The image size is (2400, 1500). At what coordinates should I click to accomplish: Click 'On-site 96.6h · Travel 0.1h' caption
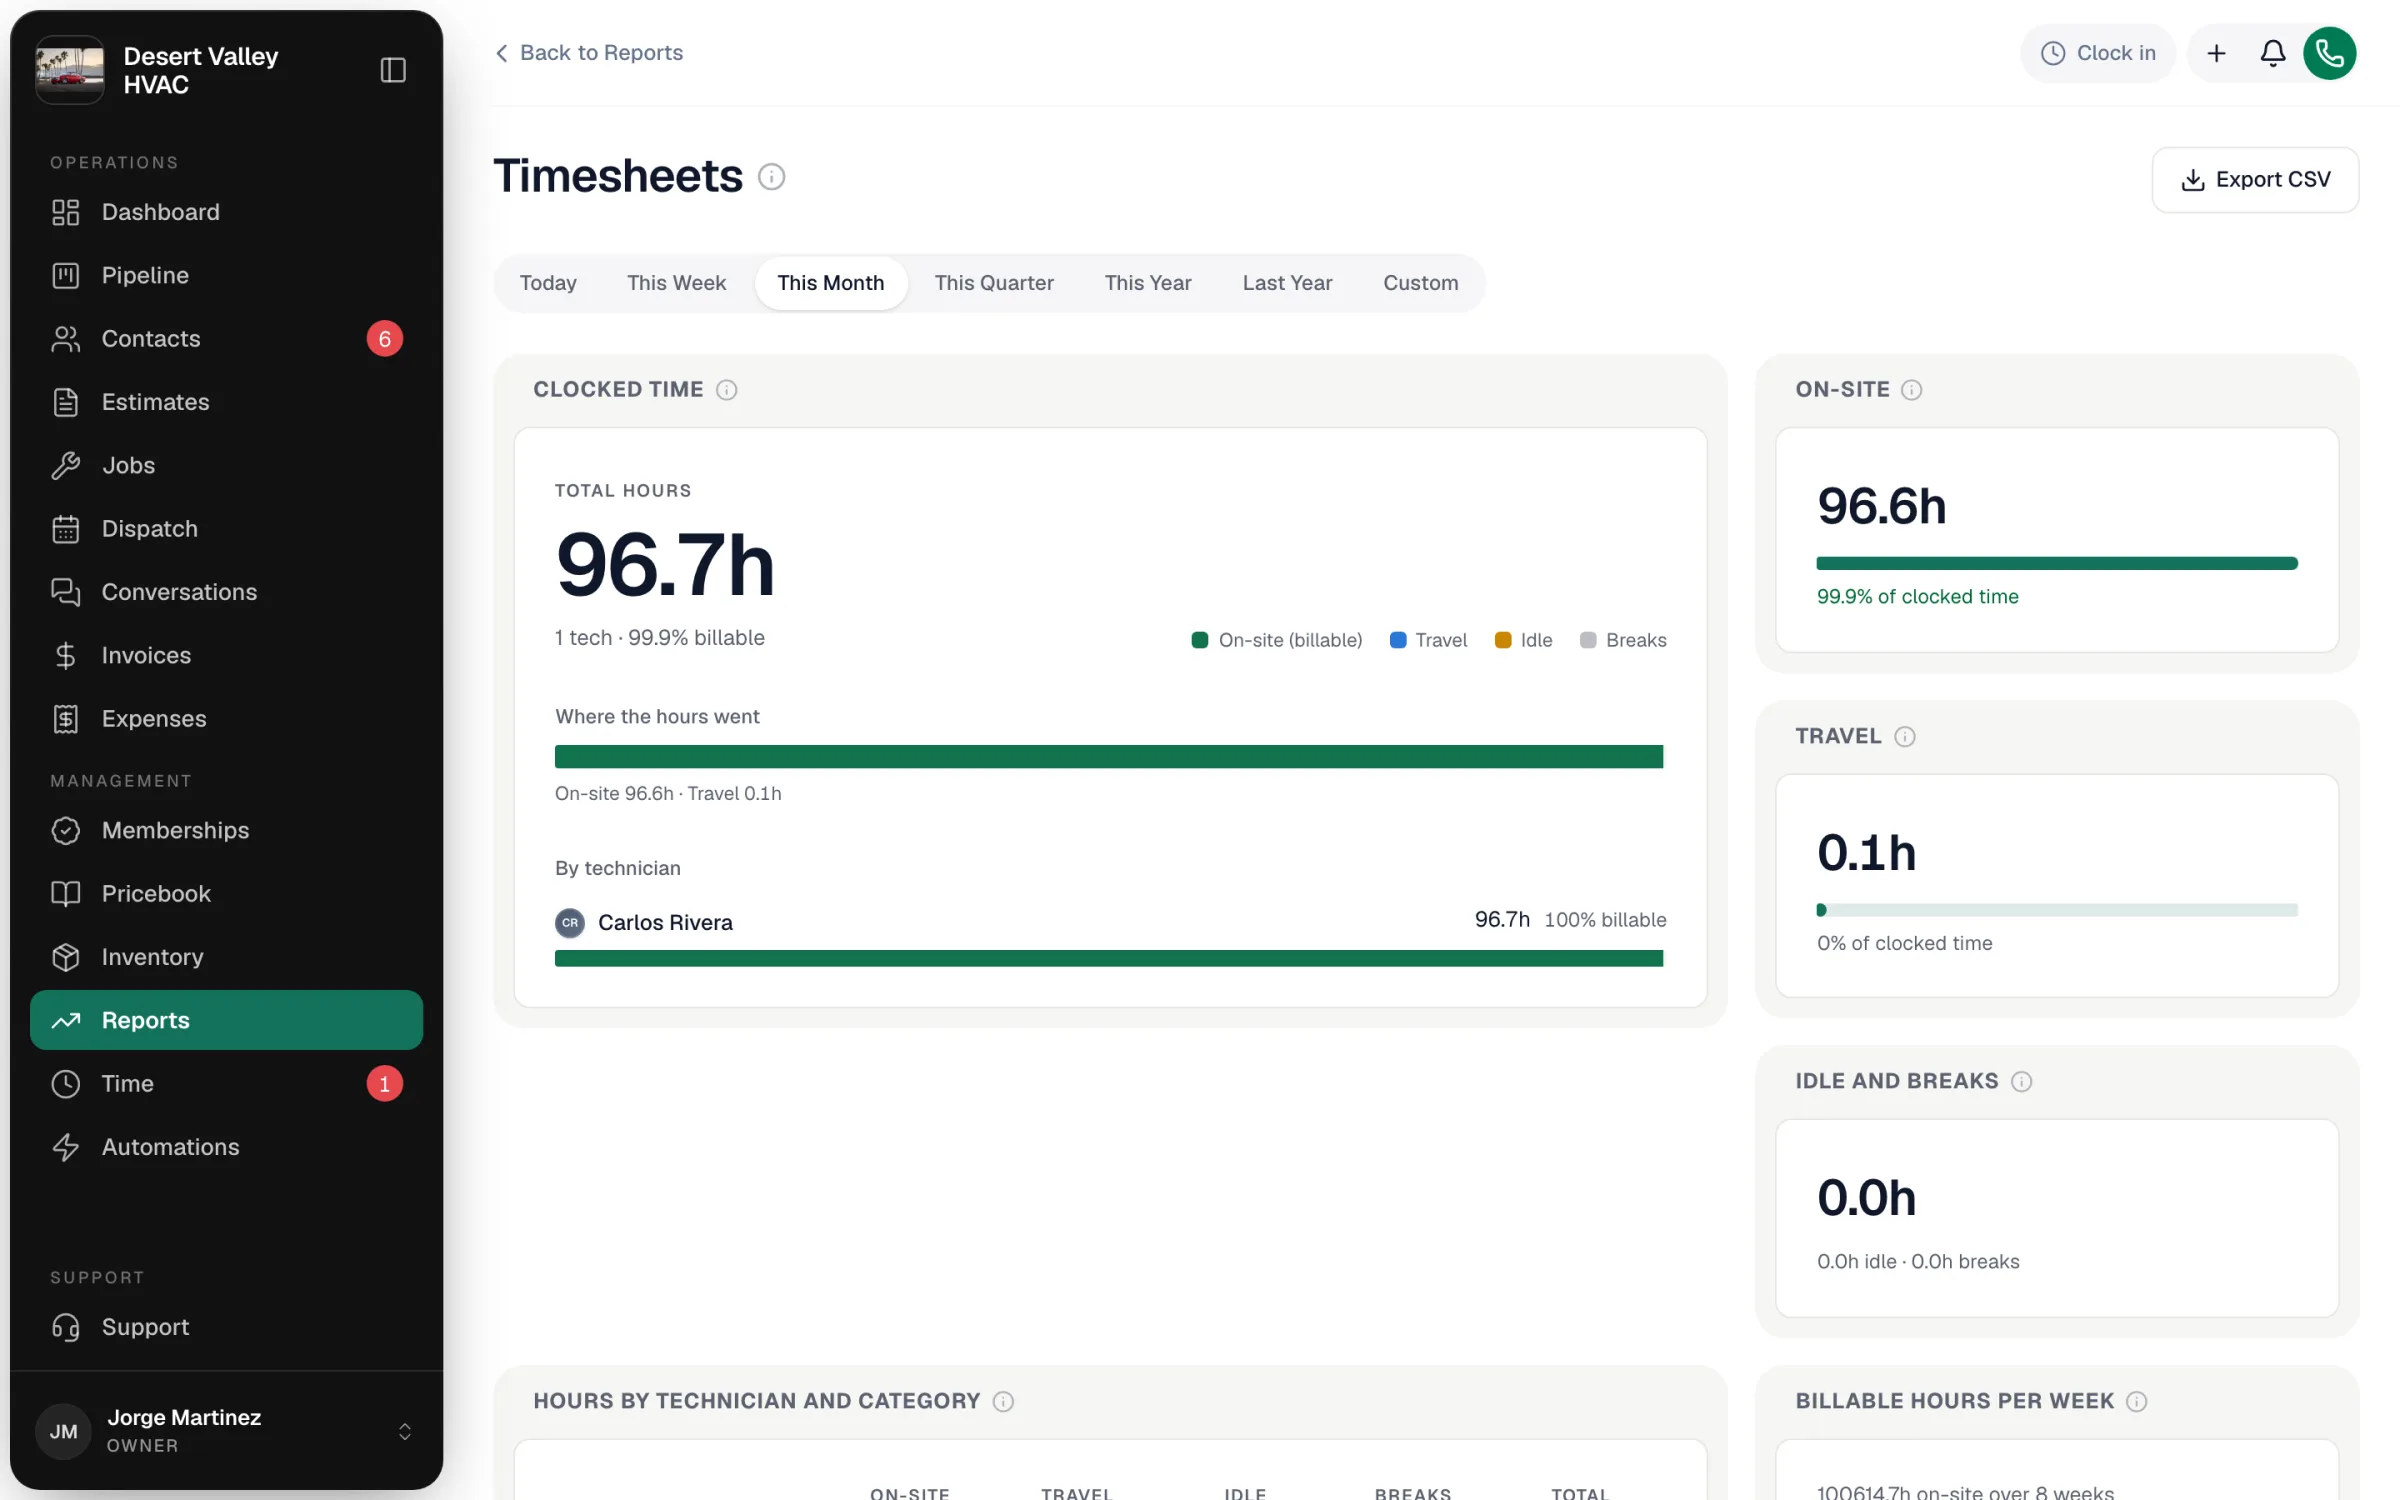[668, 794]
